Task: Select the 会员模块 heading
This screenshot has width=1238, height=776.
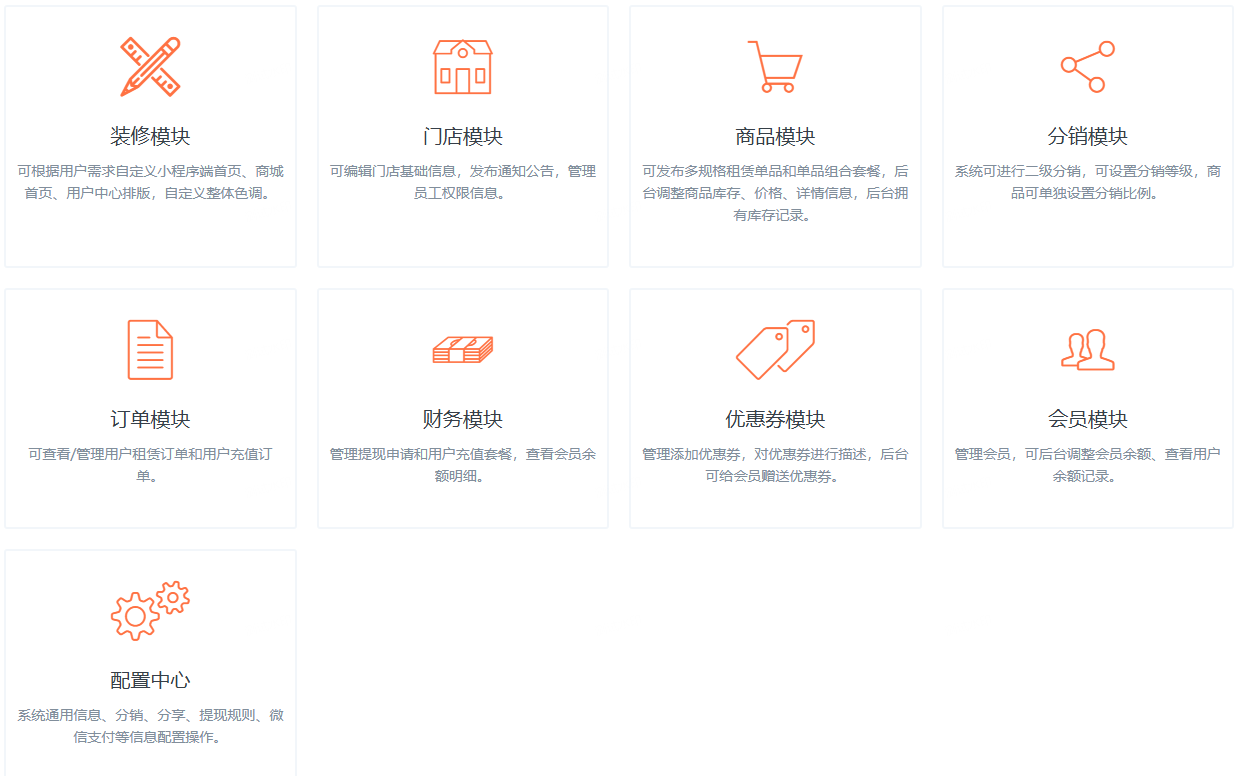Action: click(1087, 420)
